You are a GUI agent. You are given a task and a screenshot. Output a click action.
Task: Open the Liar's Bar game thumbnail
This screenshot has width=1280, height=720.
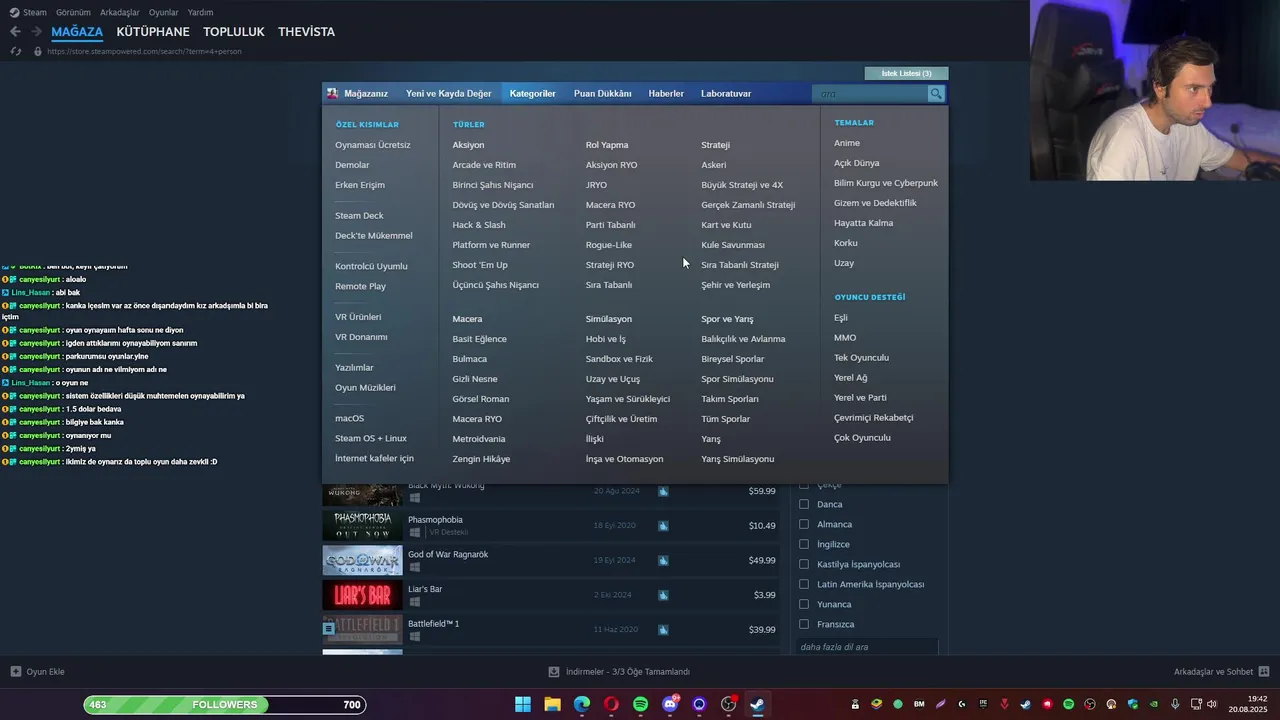point(362,595)
